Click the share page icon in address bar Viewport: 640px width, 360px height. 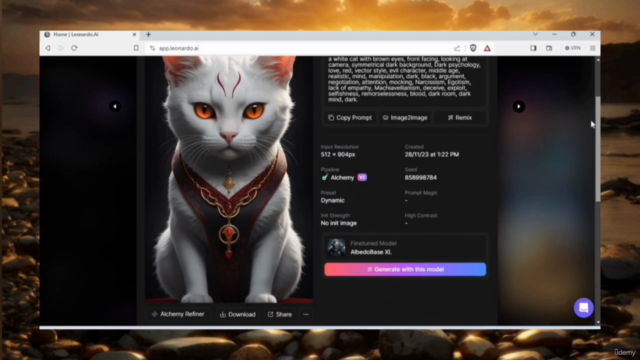(457, 48)
